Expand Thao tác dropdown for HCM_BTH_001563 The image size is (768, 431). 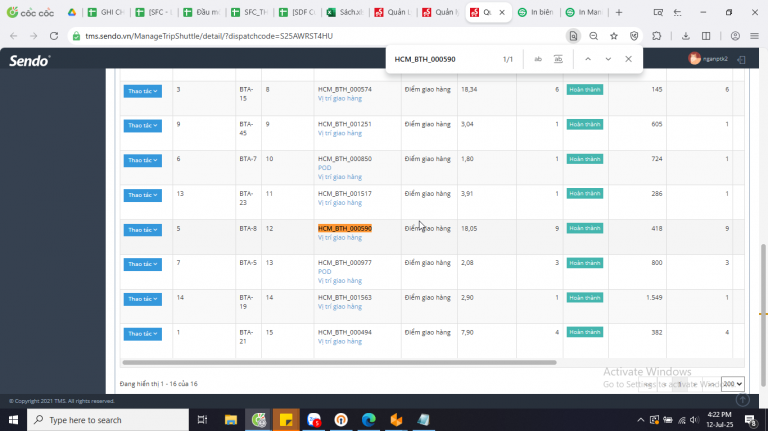143,299
